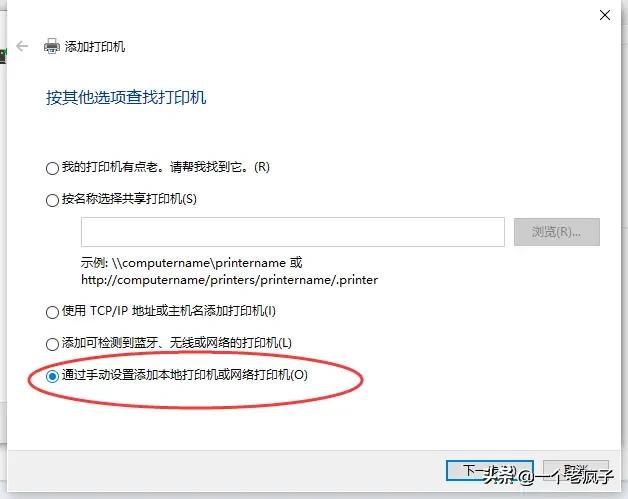Viewport: 628px width, 499px height.
Task: Click the label text 本地打印机或网络打印机(O)
Action: tap(233, 375)
